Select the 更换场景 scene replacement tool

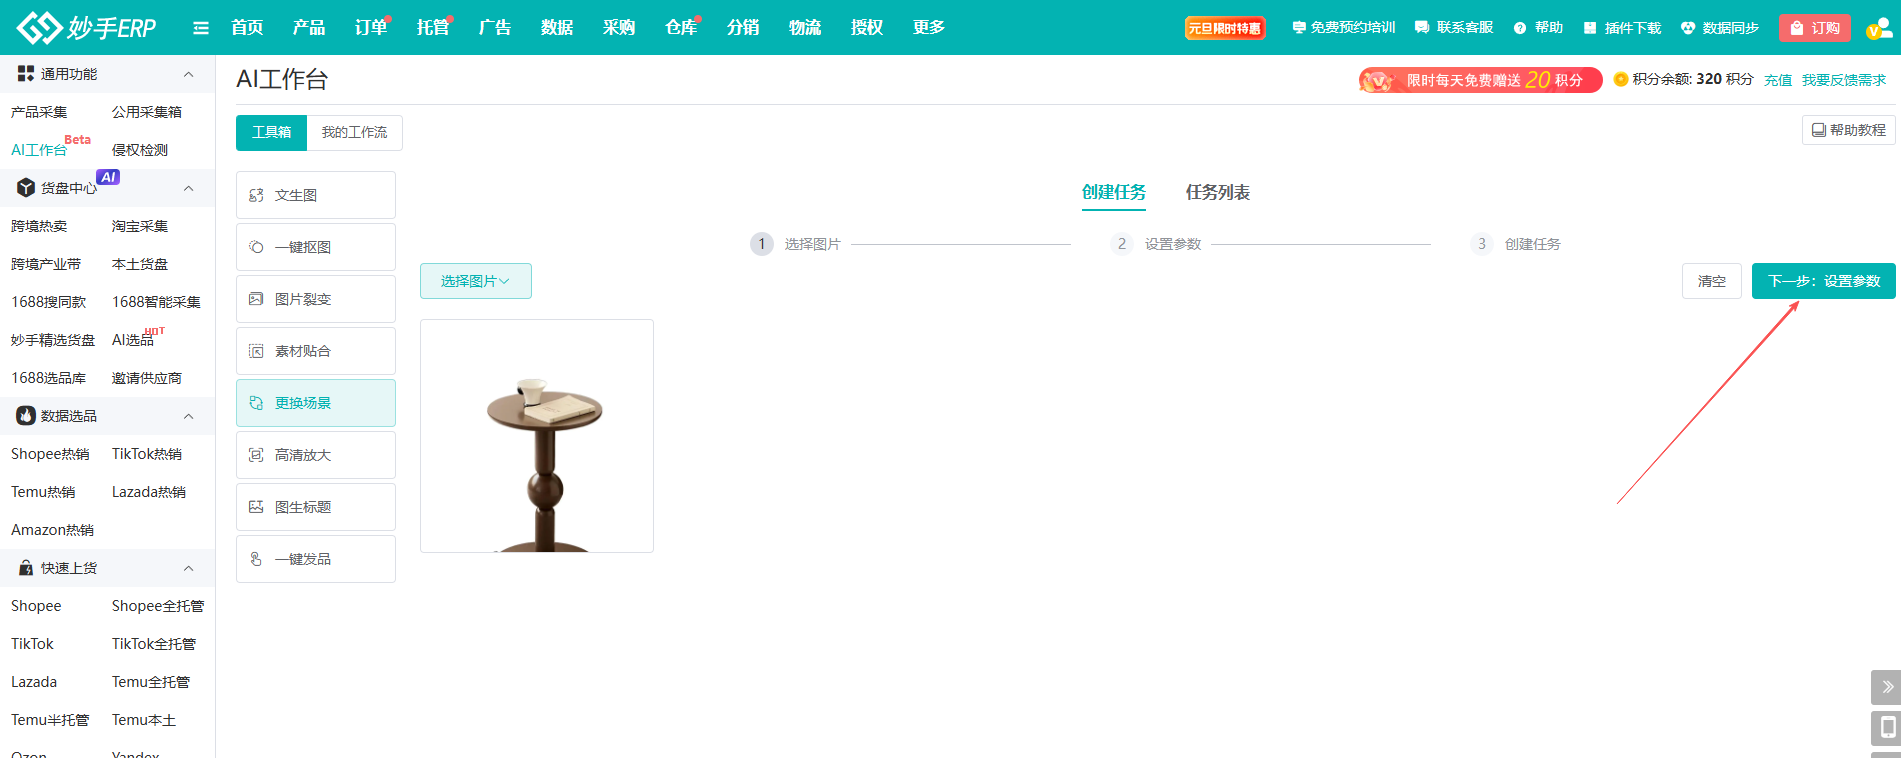tap(316, 403)
